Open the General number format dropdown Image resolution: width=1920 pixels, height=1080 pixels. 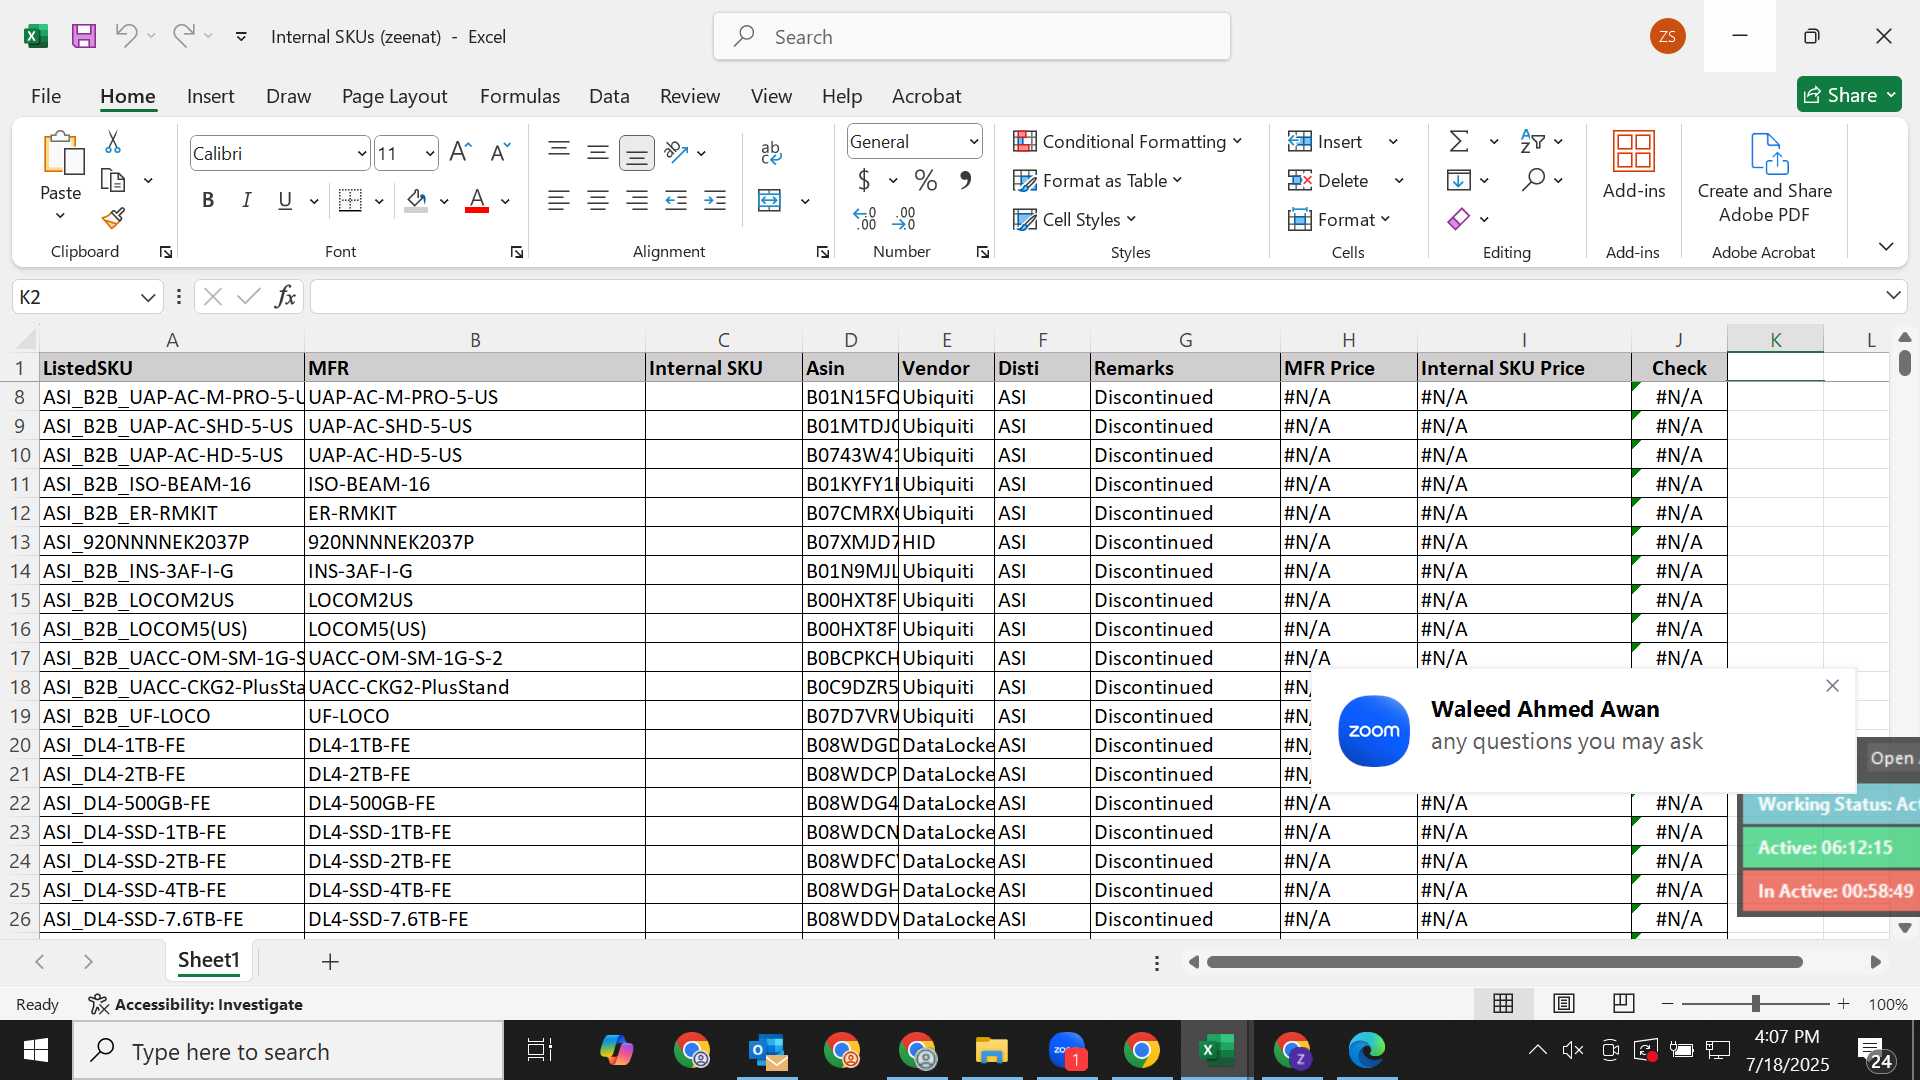click(x=973, y=142)
